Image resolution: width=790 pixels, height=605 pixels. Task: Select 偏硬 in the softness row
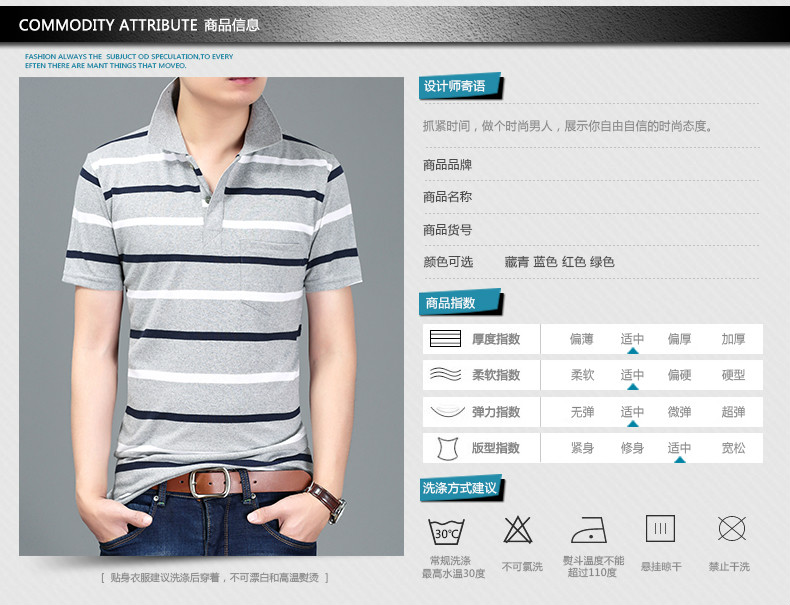point(679,375)
